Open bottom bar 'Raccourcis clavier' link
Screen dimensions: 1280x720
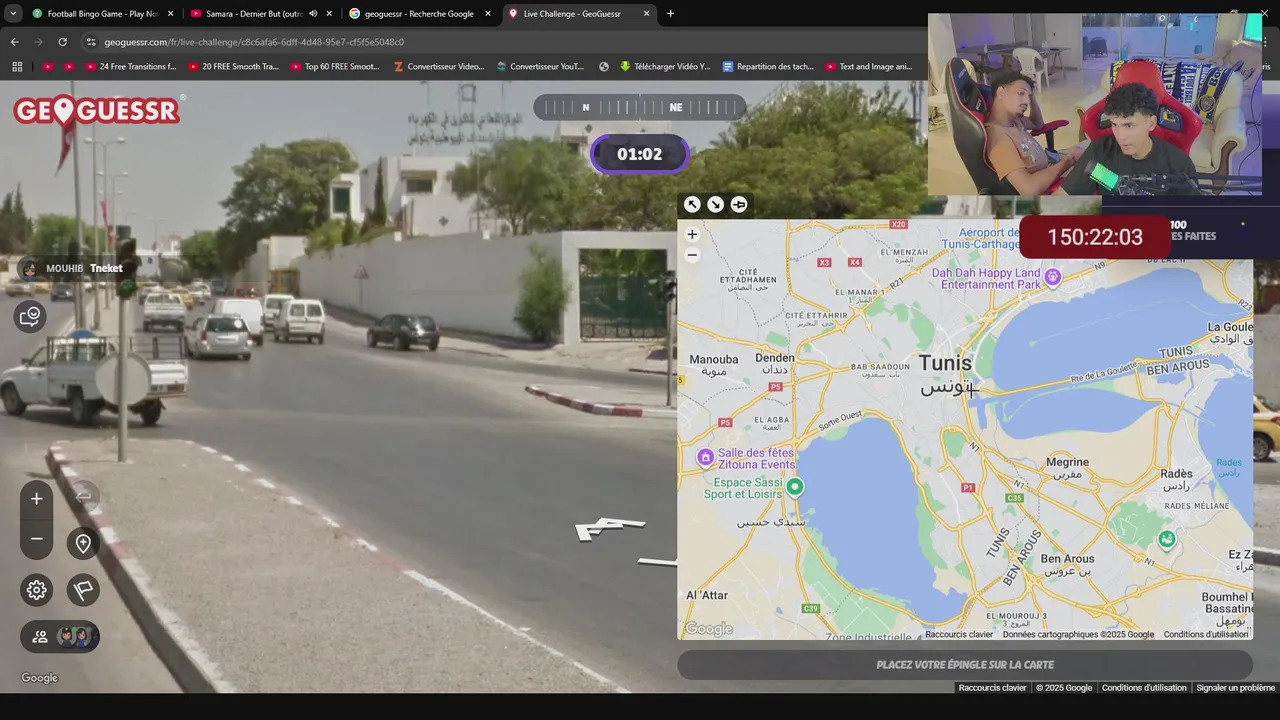[993, 688]
